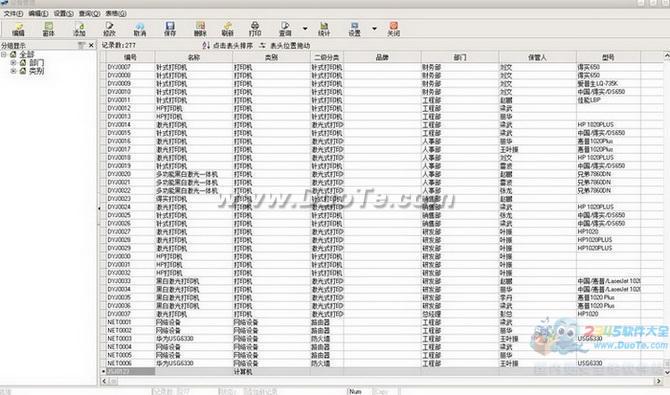Viewport: 670px width, 395px height.
Task: Expand the 类别 tree node
Action: tap(13, 71)
